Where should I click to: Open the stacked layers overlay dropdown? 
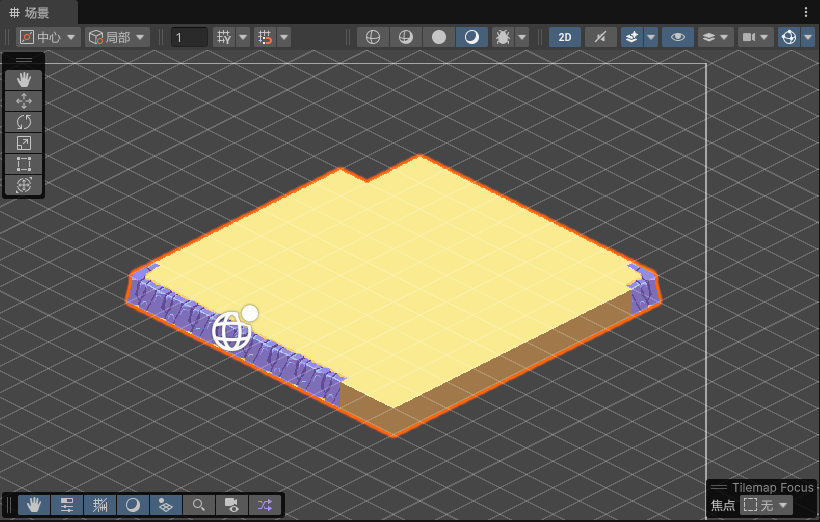[715, 37]
